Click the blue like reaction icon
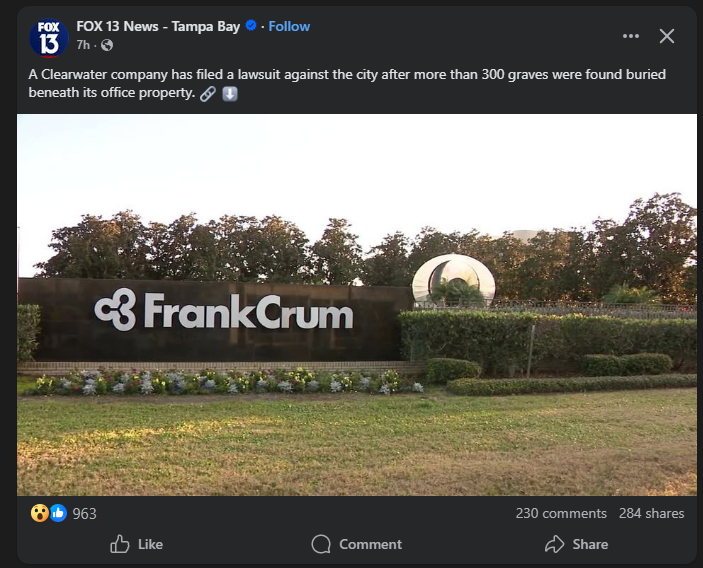 pyautogui.click(x=58, y=513)
